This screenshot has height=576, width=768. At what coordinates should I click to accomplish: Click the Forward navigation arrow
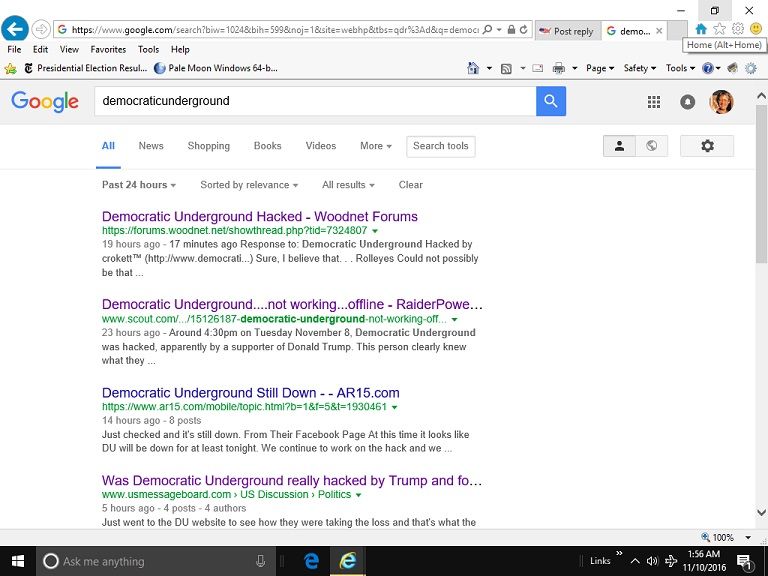pos(41,29)
